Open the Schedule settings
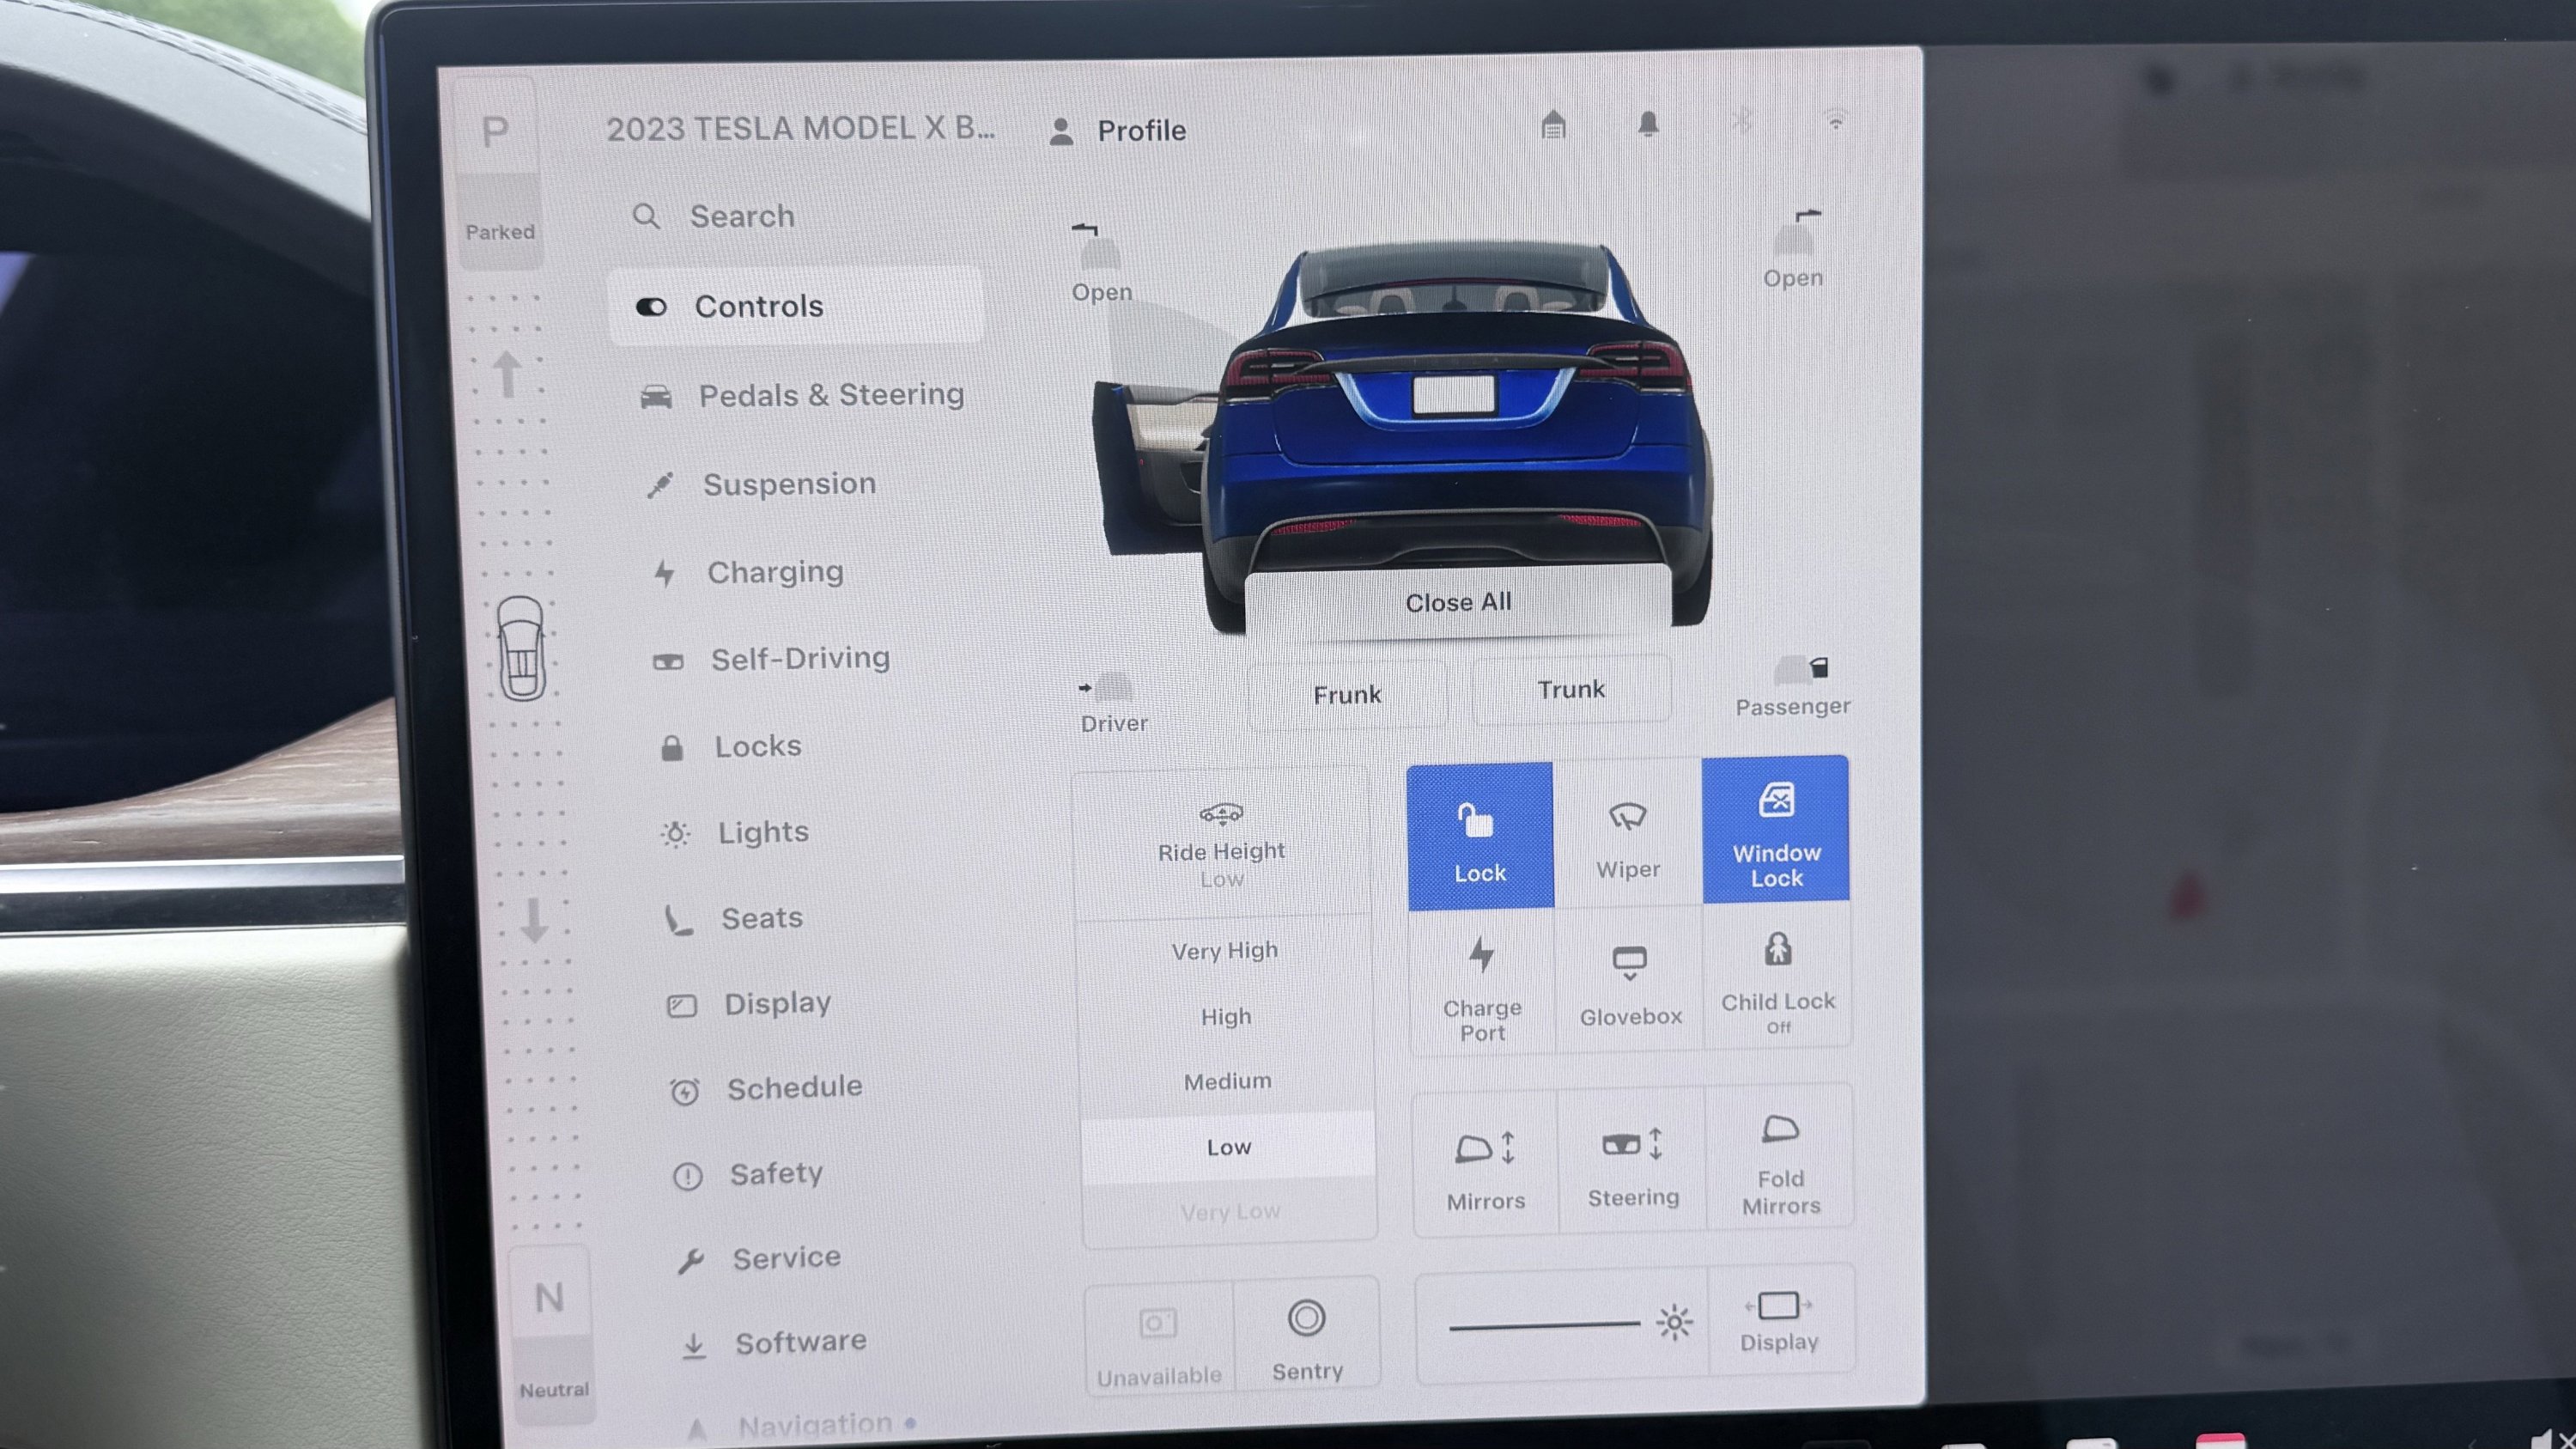Screen dimensions: 2576x1449 pos(766,1088)
